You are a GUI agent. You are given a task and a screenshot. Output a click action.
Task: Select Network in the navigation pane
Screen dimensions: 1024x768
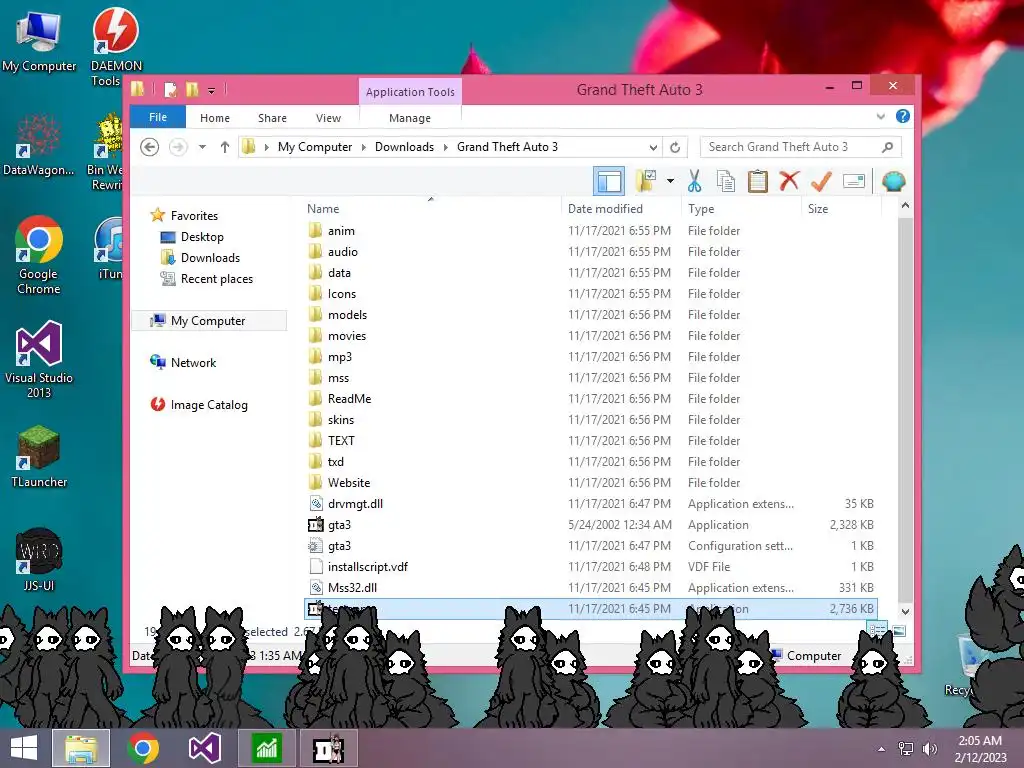point(184,362)
